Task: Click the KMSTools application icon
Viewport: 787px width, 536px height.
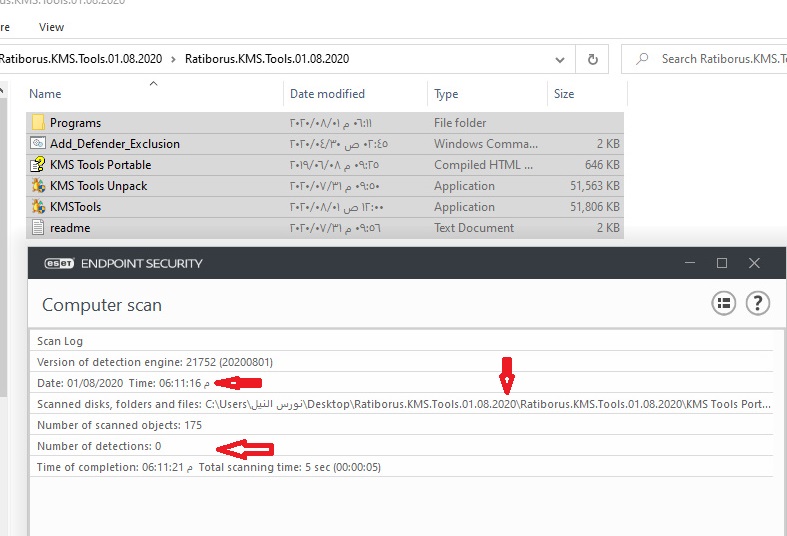Action: tap(38, 207)
